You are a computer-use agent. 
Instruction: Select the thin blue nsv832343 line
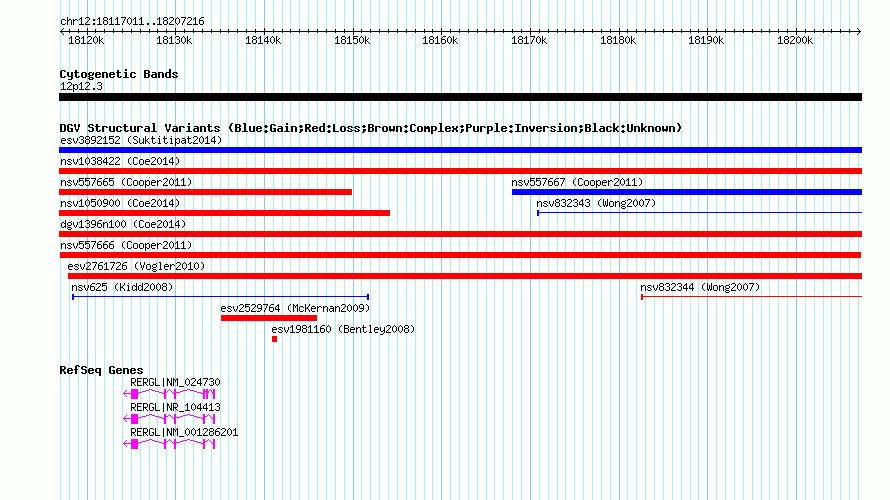coord(699,213)
